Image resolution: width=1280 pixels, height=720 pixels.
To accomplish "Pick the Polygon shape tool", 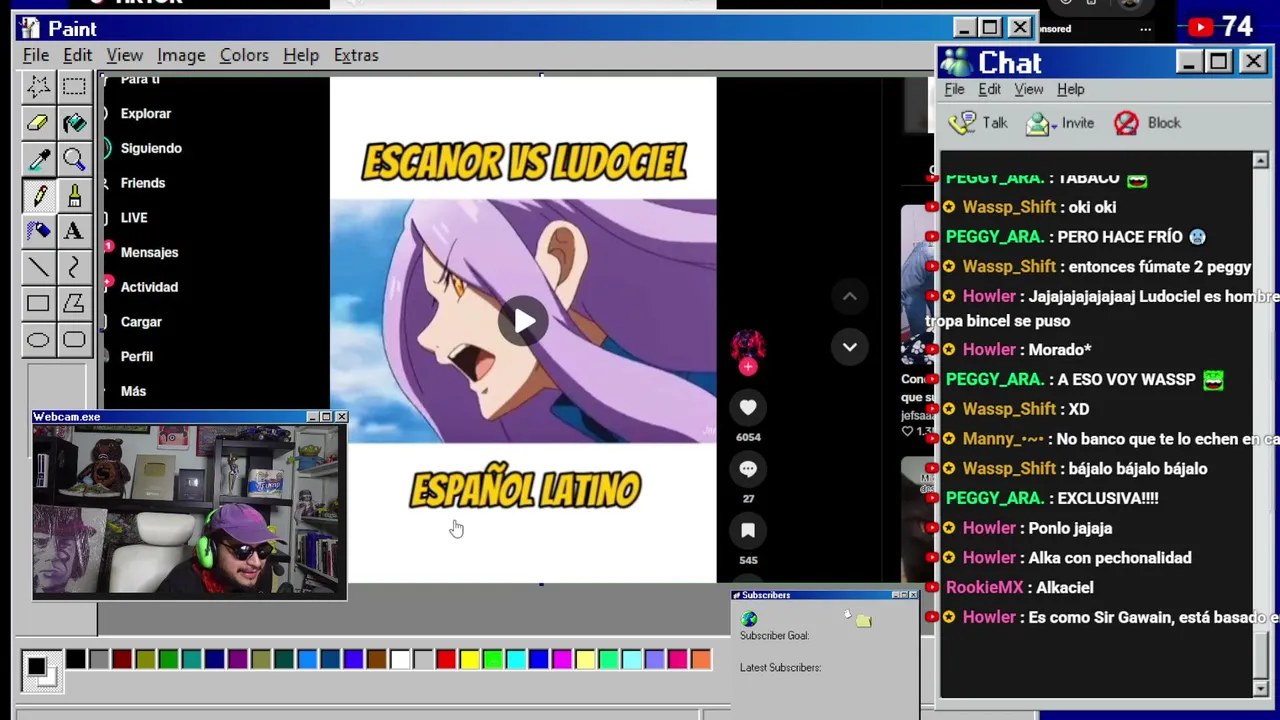I will 74,303.
